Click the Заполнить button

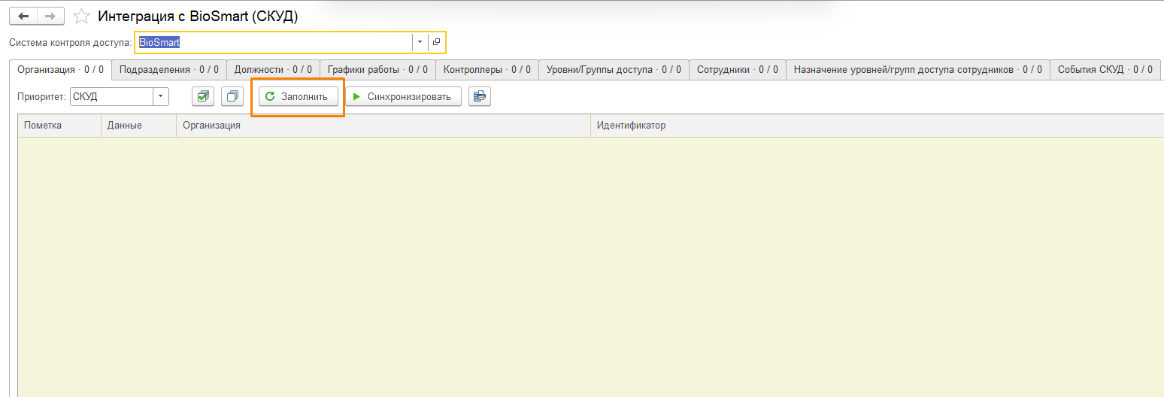coord(298,96)
